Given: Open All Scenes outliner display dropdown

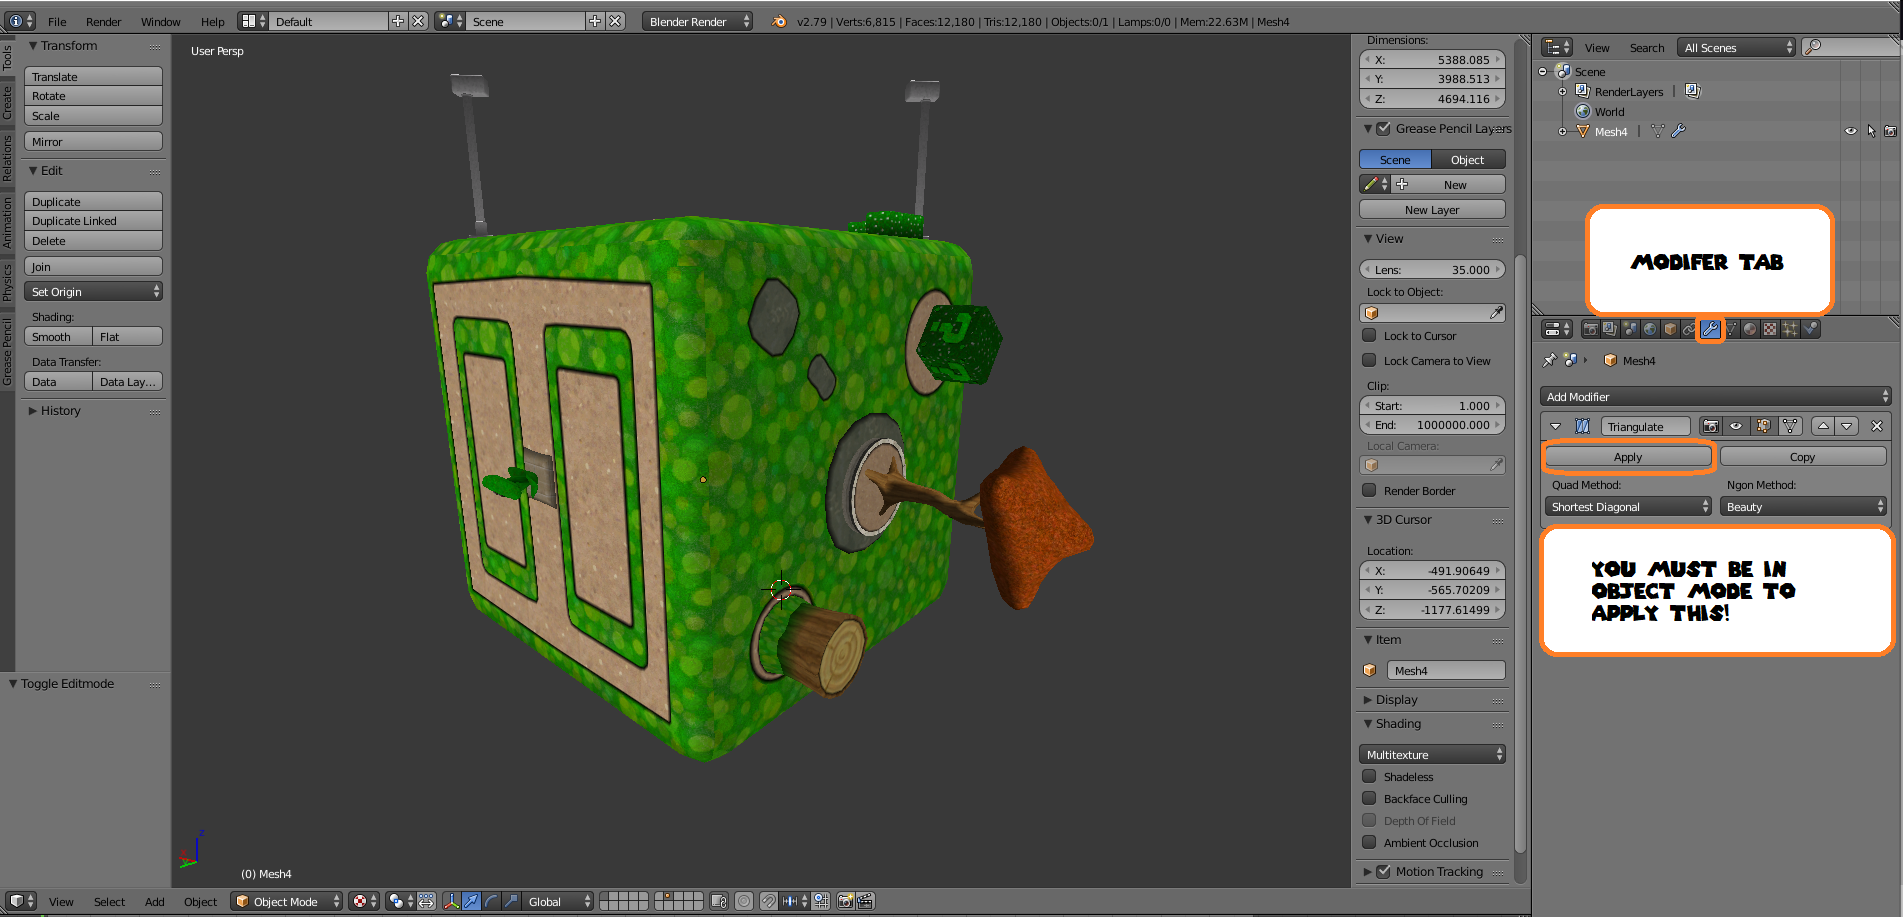Looking at the screenshot, I should (1737, 47).
